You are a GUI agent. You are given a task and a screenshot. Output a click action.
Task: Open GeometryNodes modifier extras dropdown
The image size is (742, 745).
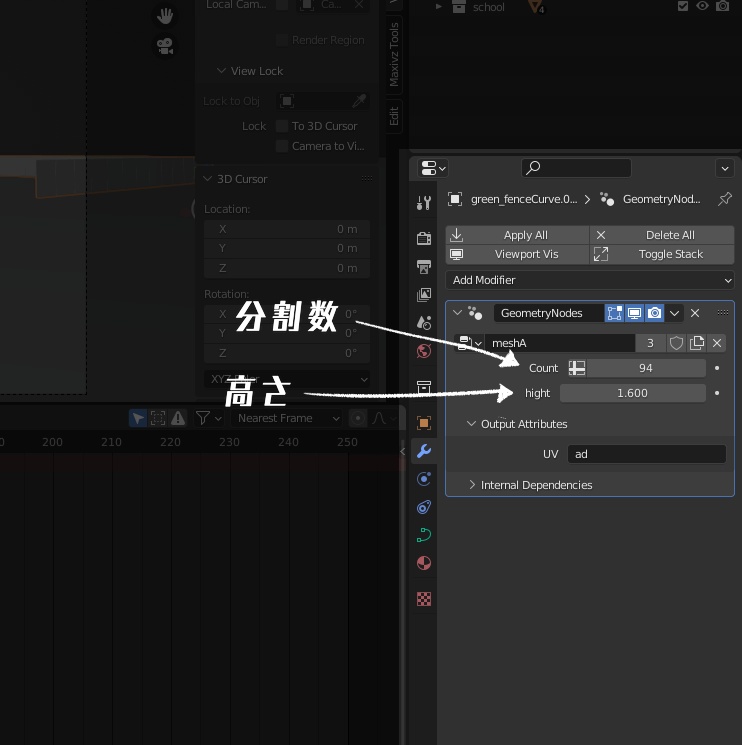(x=674, y=313)
